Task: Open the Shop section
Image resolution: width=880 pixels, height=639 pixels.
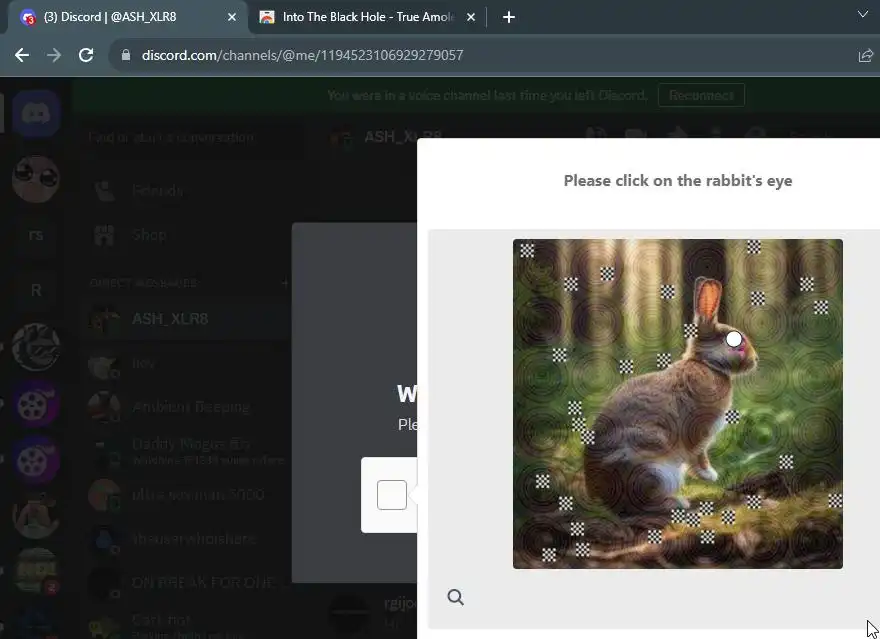Action: [x=185, y=235]
